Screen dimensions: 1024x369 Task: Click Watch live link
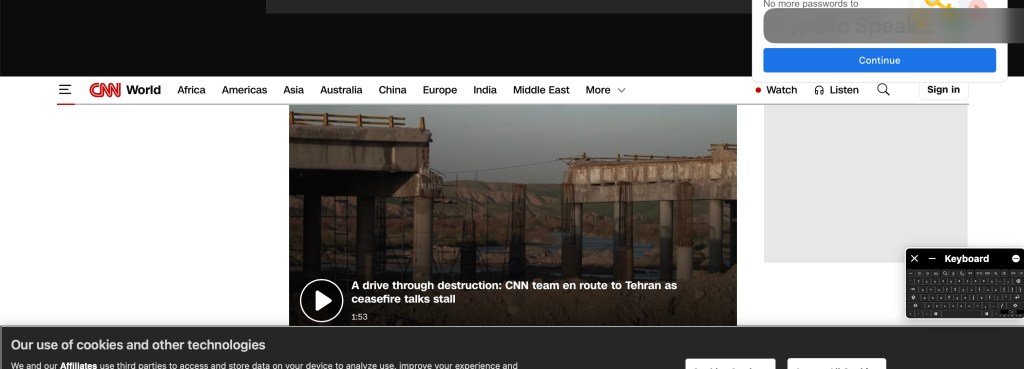776,90
